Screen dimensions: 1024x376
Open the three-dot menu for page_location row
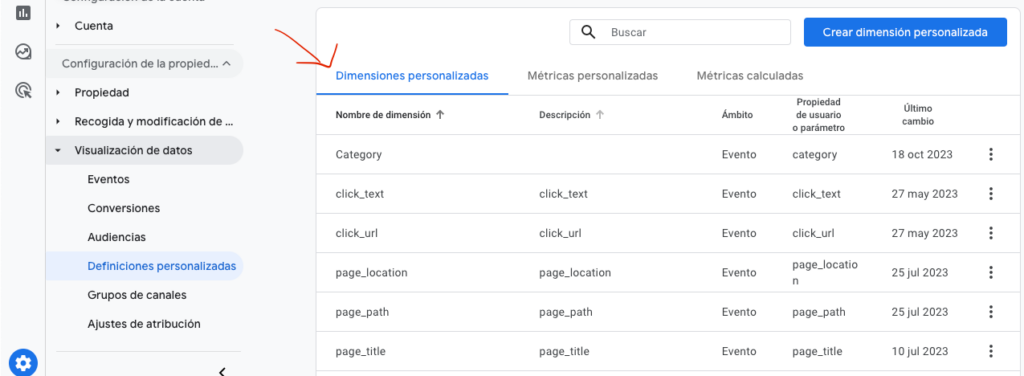click(991, 272)
